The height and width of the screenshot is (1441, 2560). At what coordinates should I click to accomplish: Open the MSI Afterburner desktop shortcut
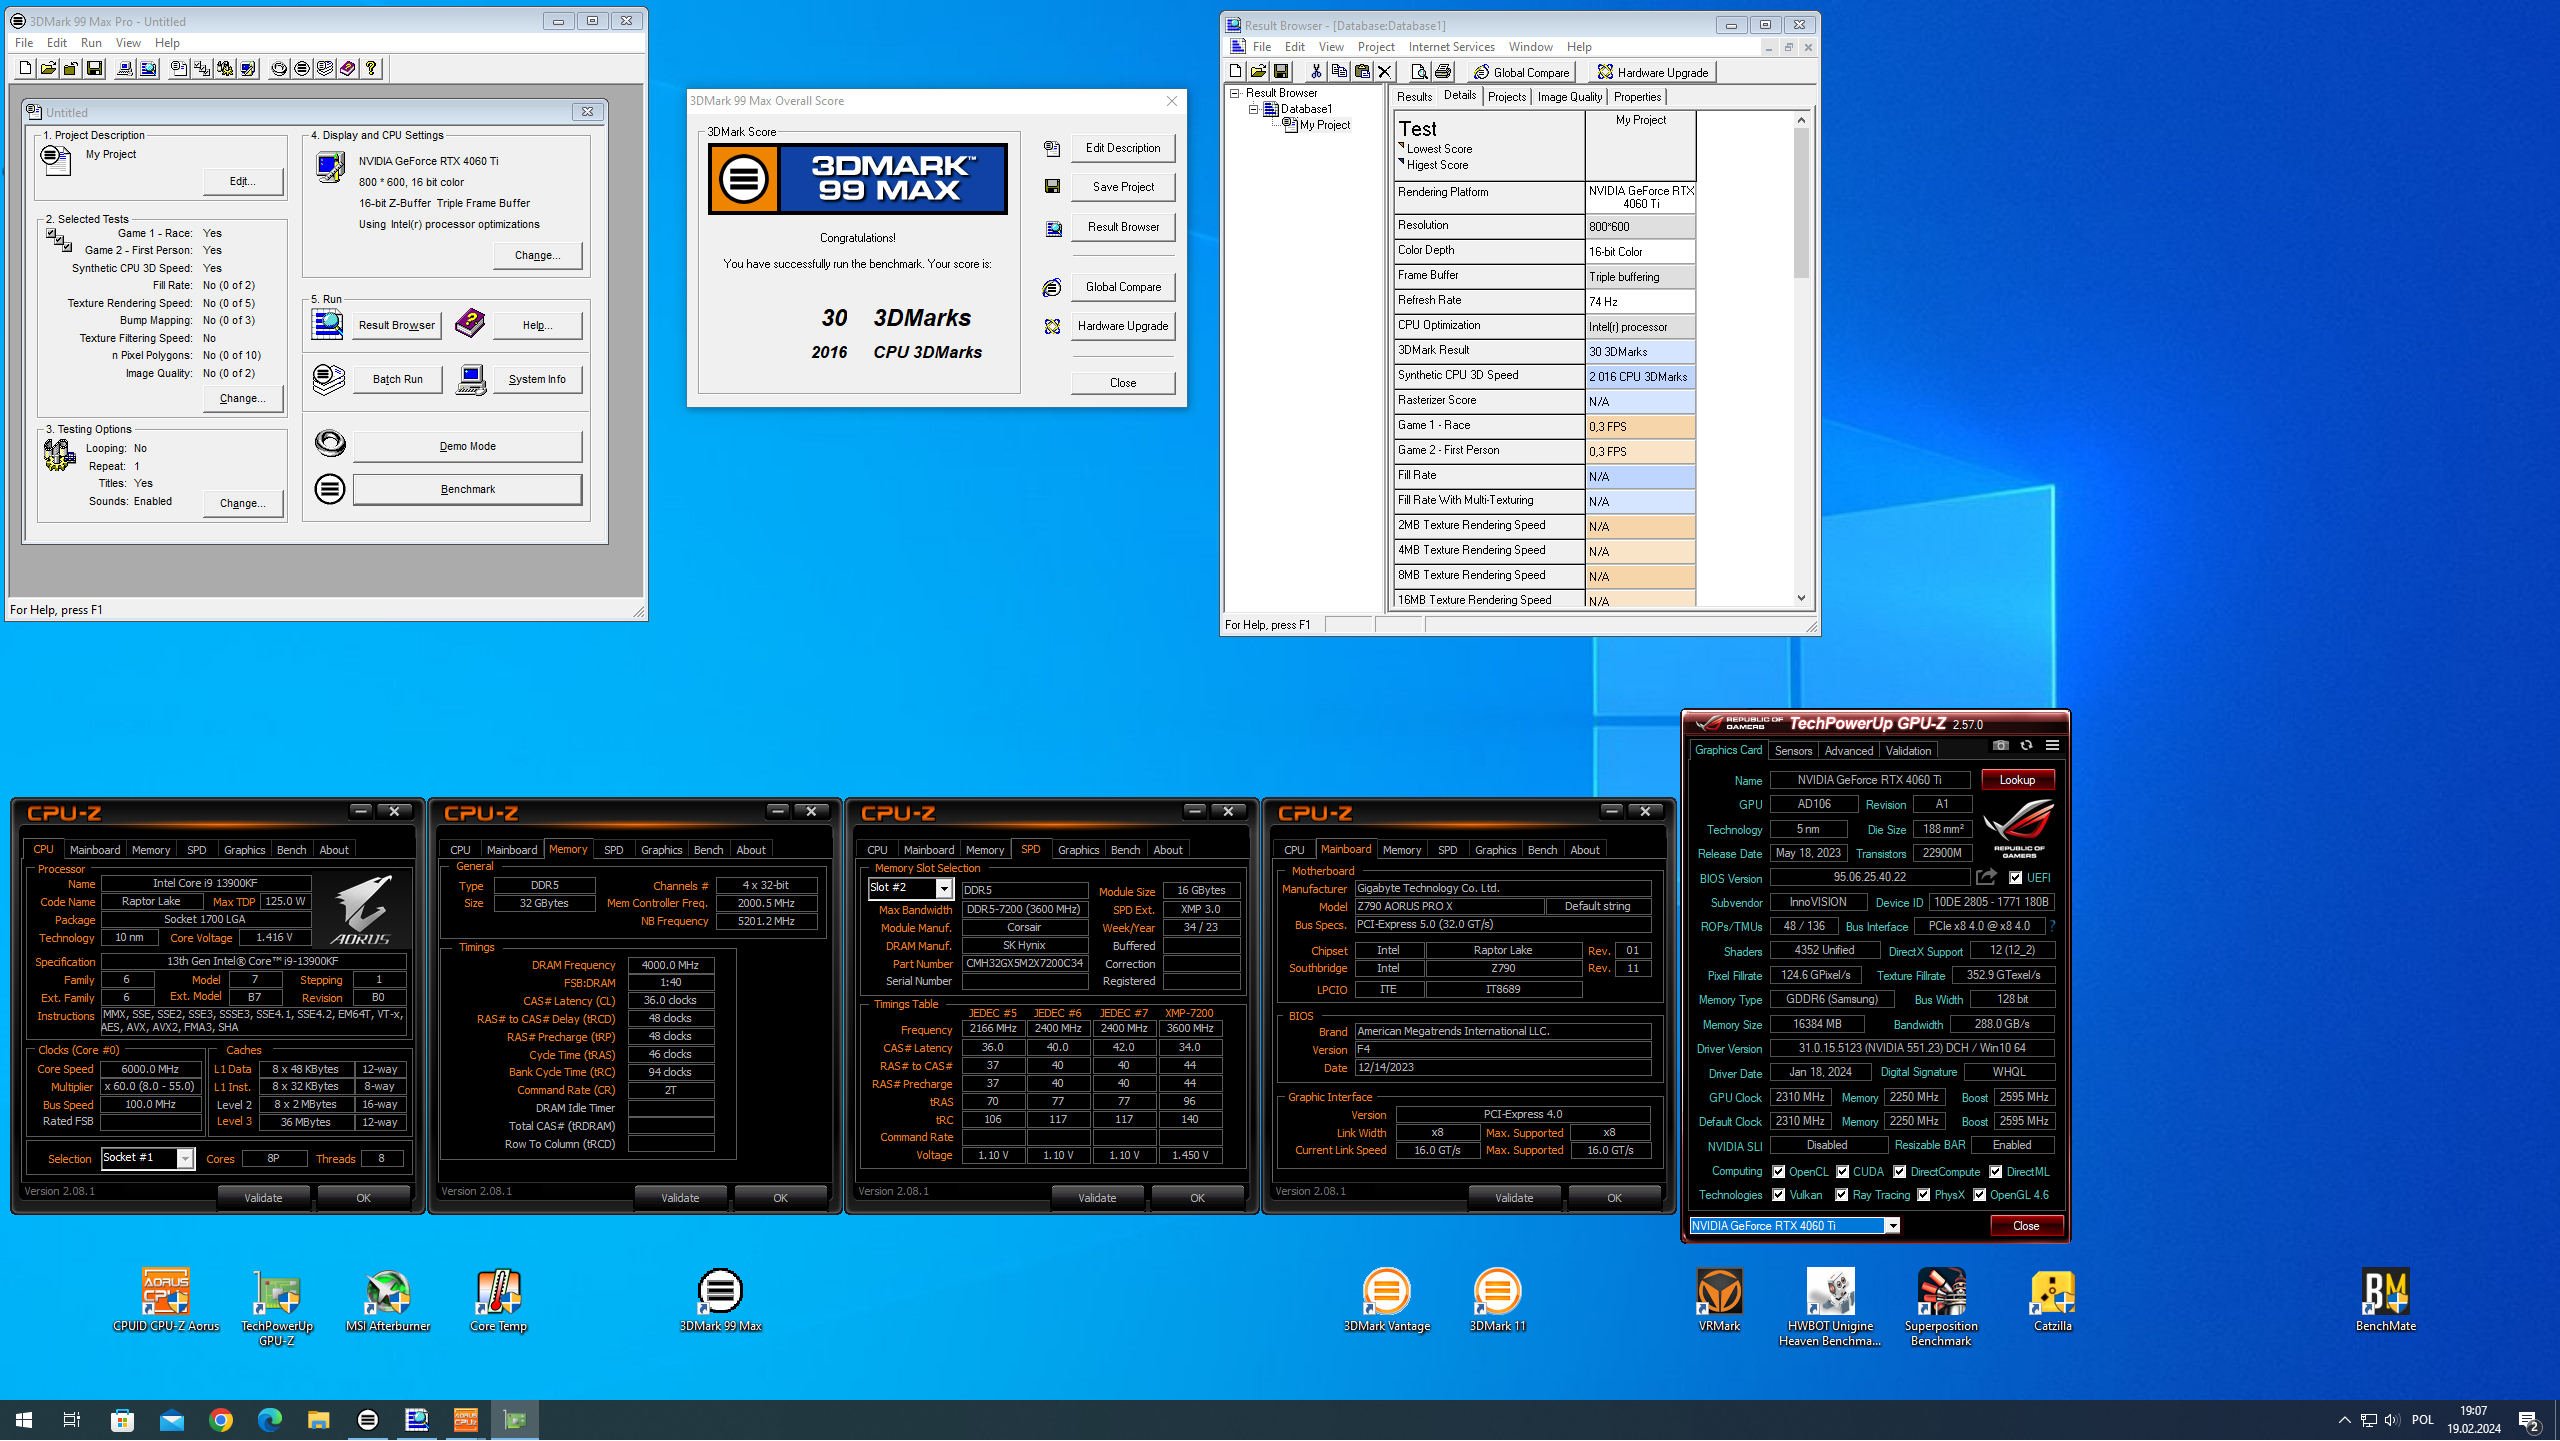tap(388, 1300)
